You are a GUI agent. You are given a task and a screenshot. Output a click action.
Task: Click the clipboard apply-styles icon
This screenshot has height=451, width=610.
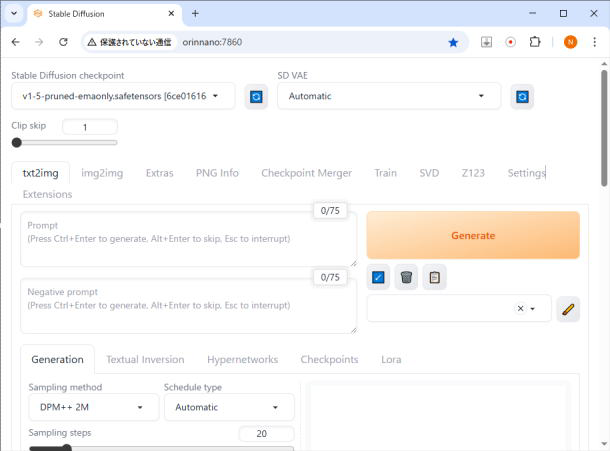[x=434, y=277]
